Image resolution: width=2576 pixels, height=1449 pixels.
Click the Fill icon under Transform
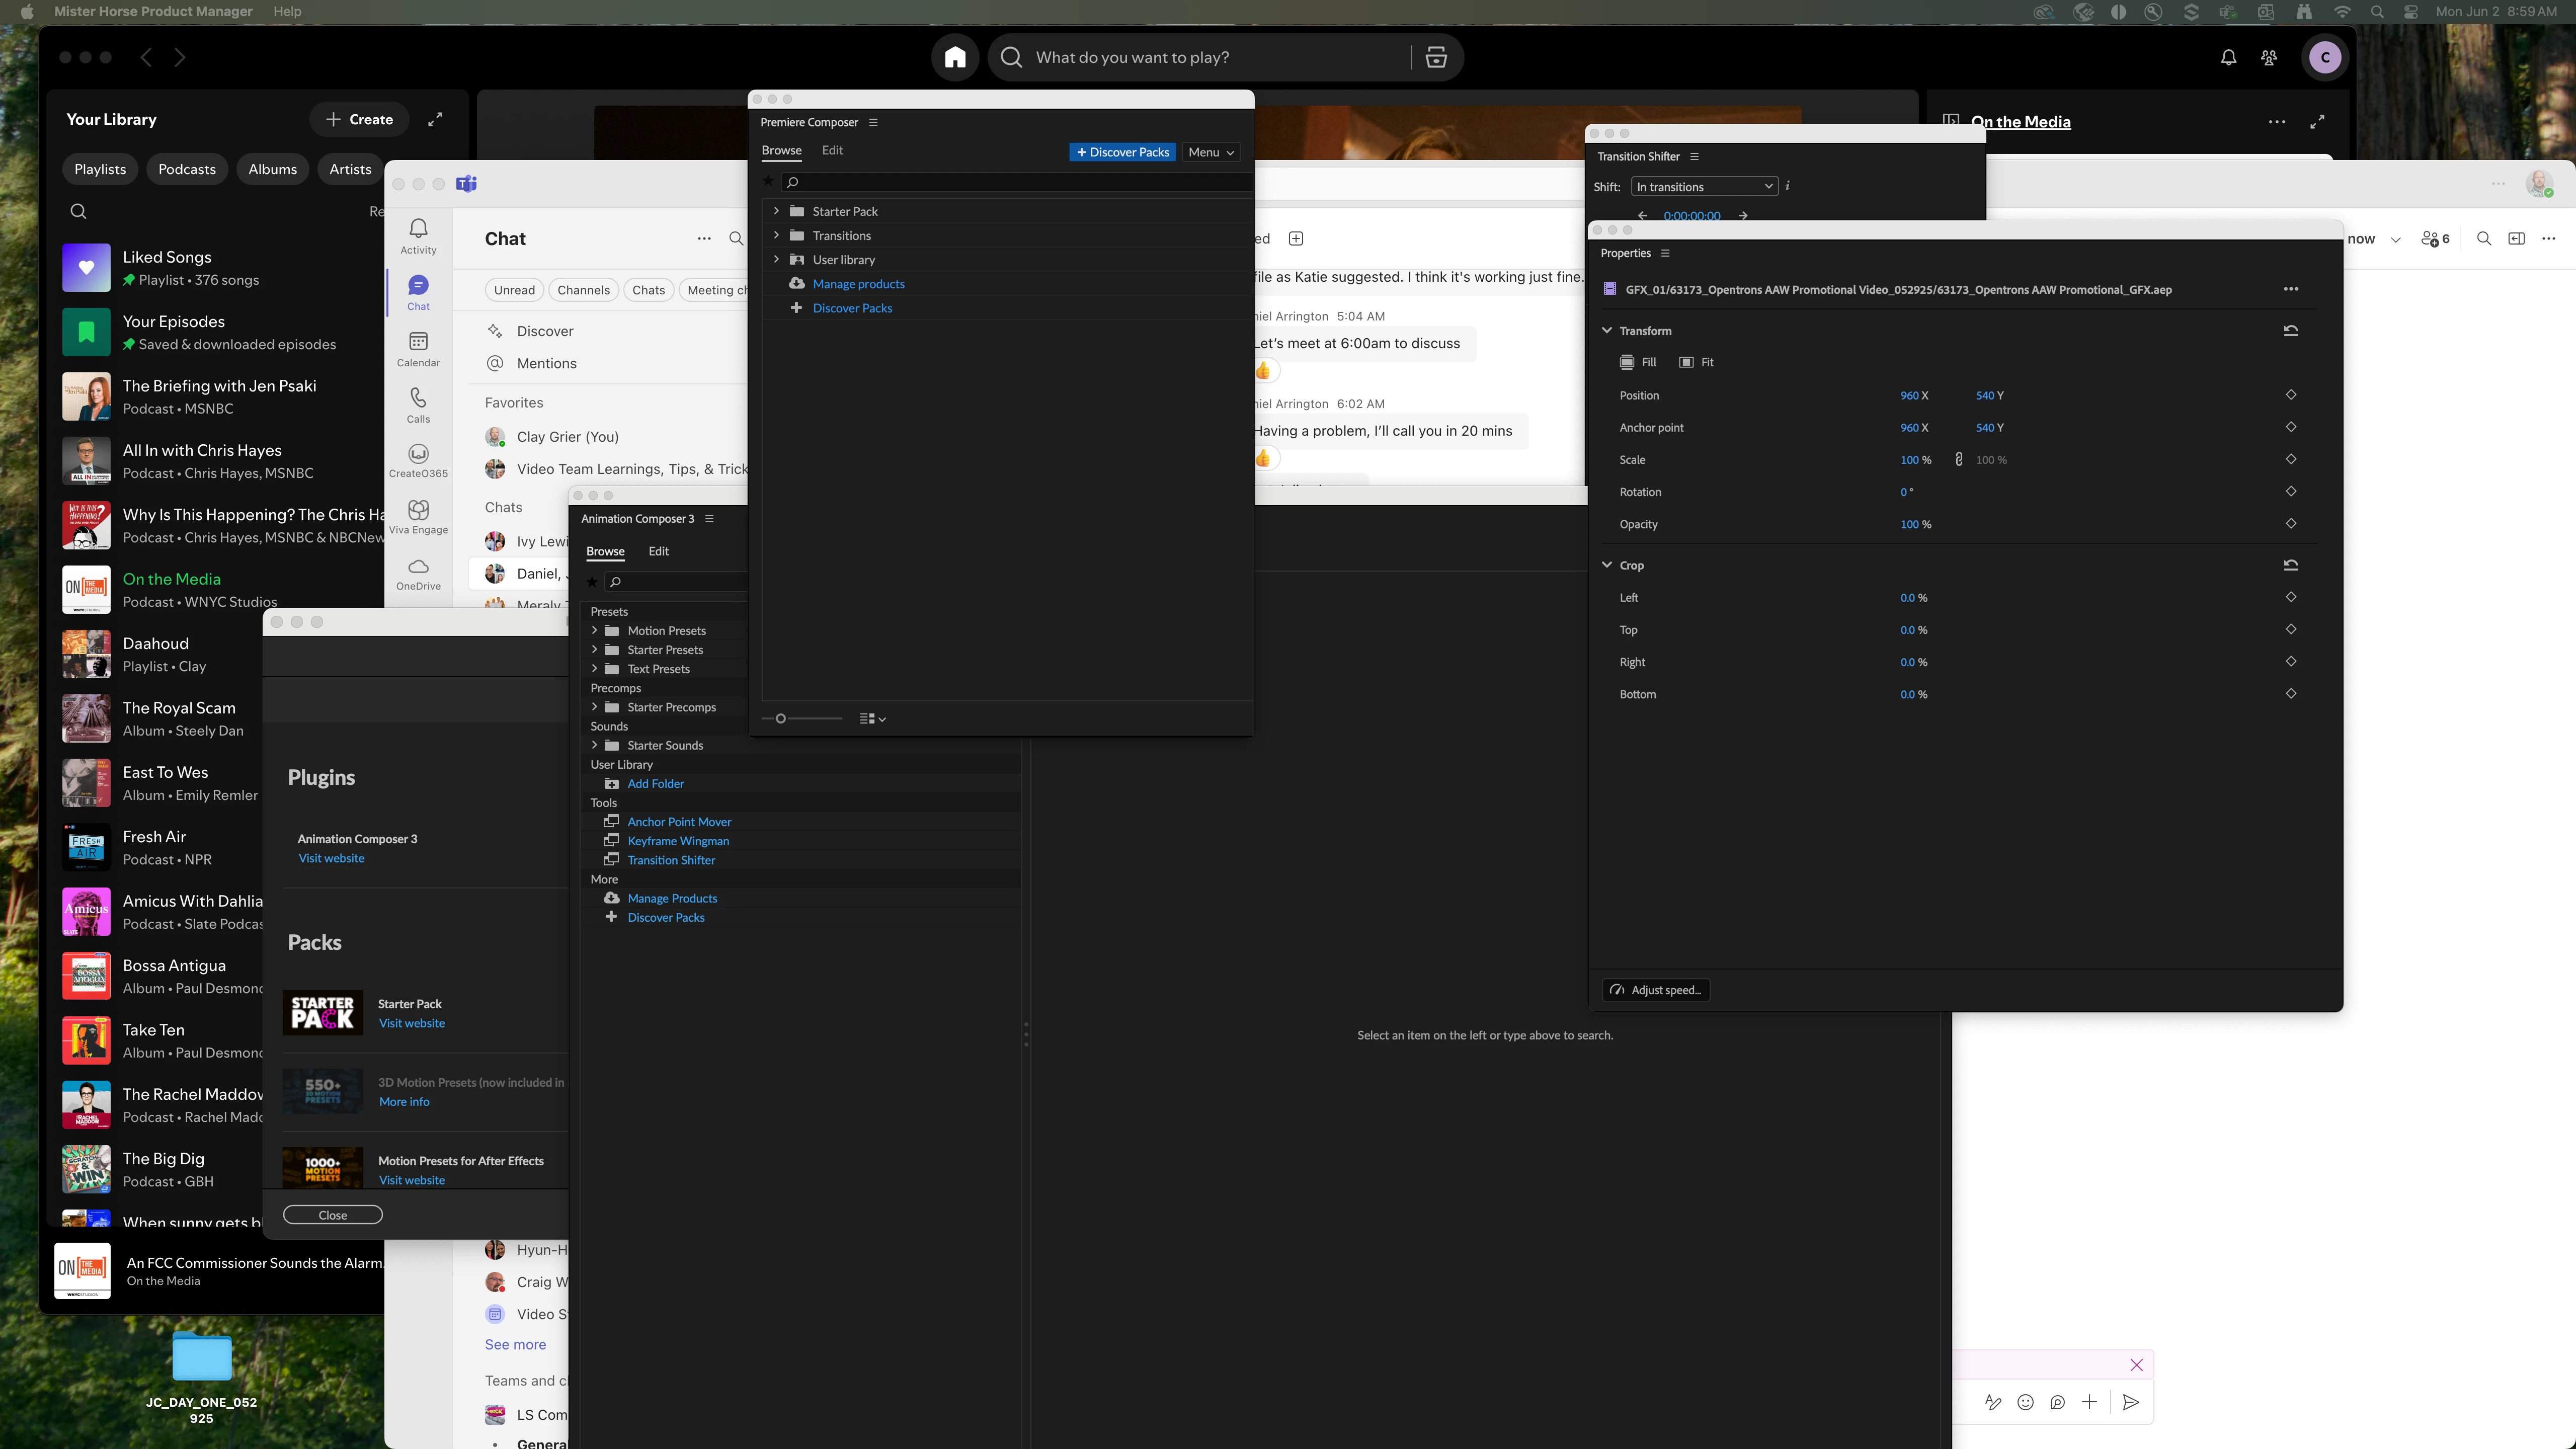coord(1628,362)
